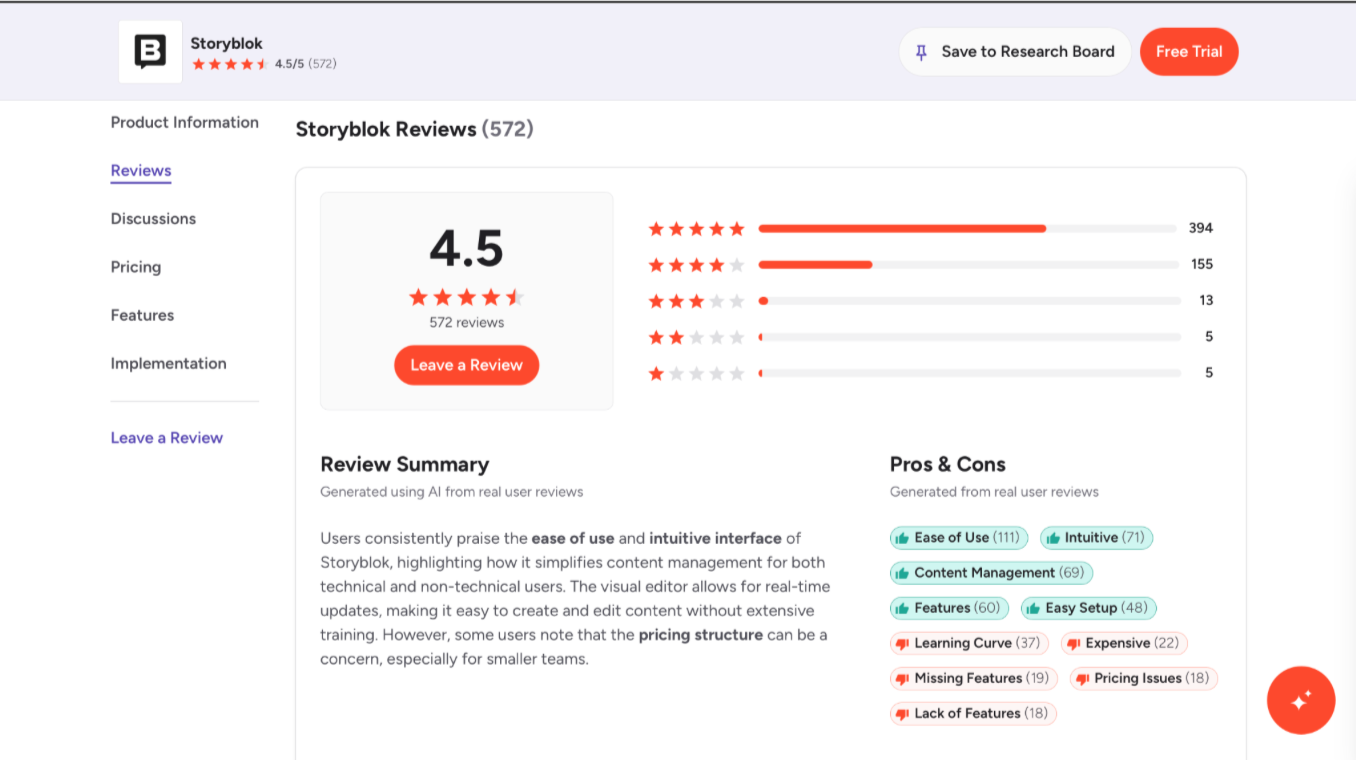
Task: Open the Pricing sidebar item
Action: [x=135, y=267]
